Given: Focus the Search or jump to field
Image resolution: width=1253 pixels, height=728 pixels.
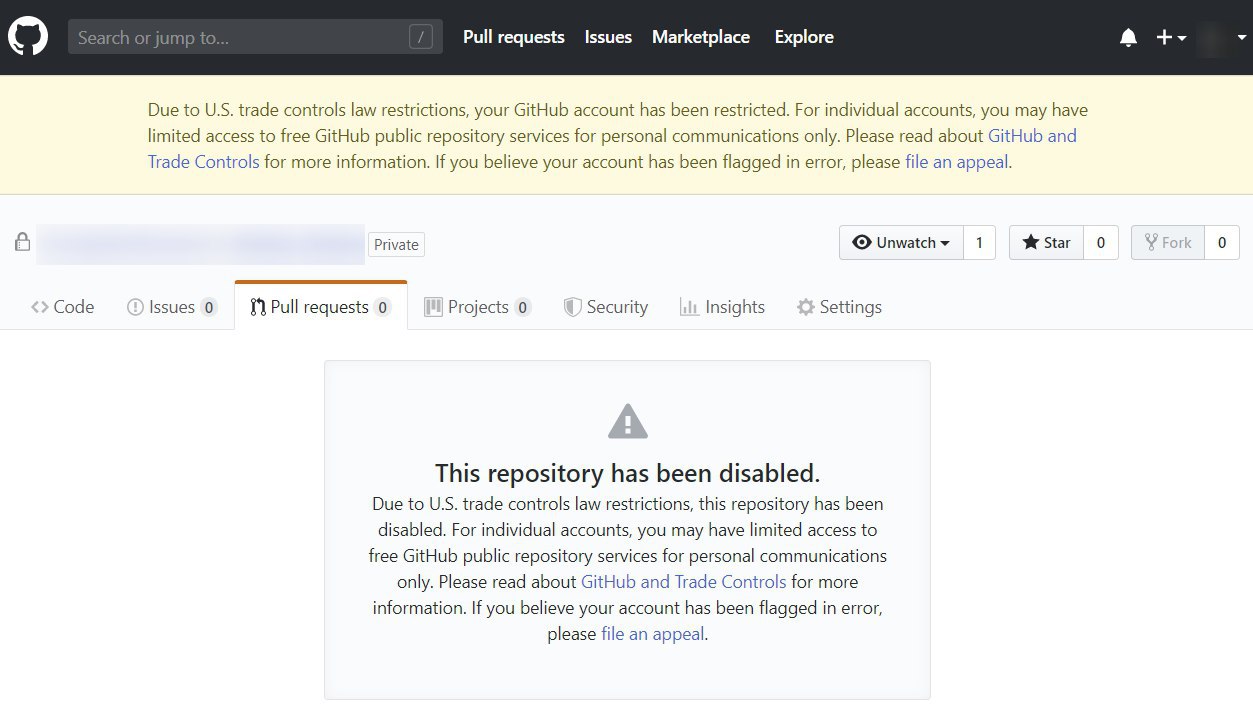Looking at the screenshot, I should (255, 37).
